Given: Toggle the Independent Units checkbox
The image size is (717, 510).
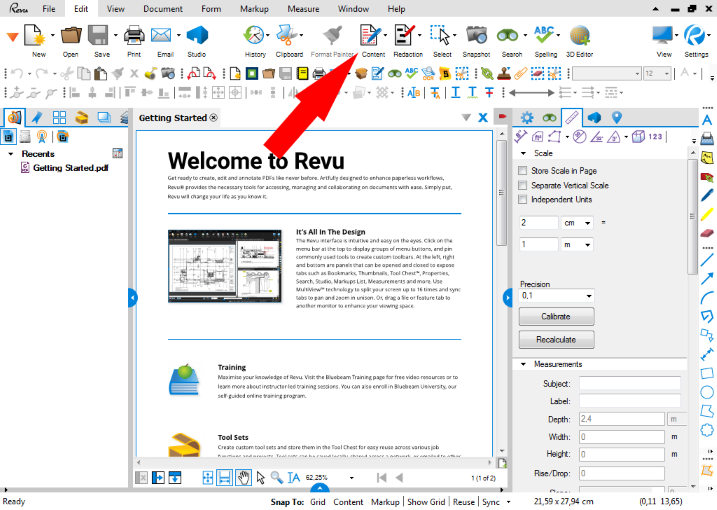Looking at the screenshot, I should [x=523, y=199].
